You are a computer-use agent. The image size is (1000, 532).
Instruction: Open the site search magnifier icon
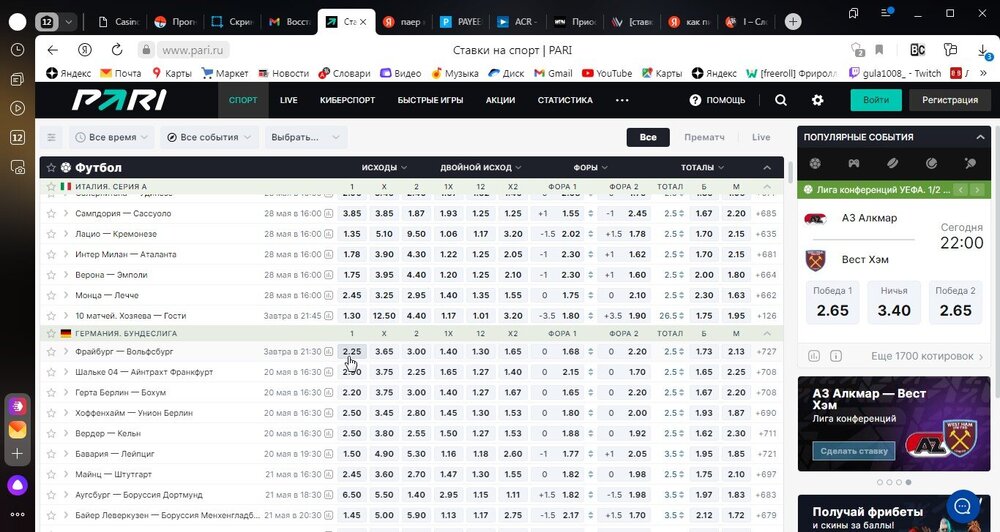781,100
